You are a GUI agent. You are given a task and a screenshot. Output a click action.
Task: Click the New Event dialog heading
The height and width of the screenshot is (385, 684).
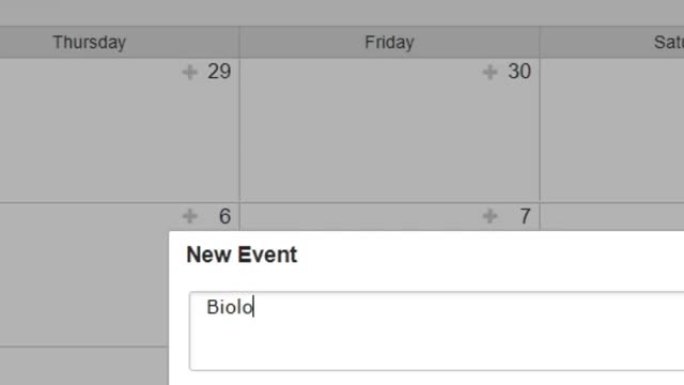[x=242, y=255]
